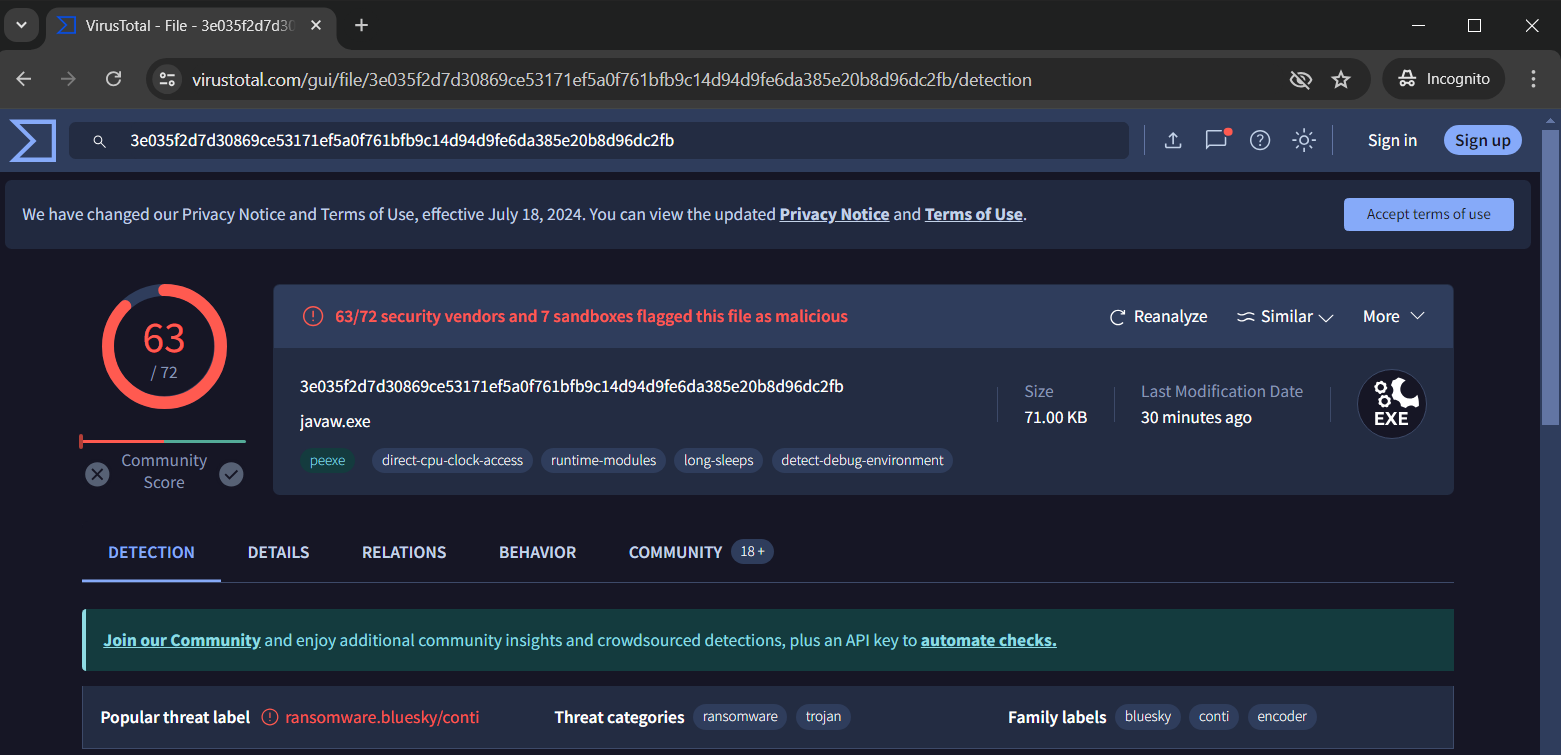Image resolution: width=1561 pixels, height=755 pixels.
Task: Open the tab search dropdown arrow
Action: pos(21,25)
